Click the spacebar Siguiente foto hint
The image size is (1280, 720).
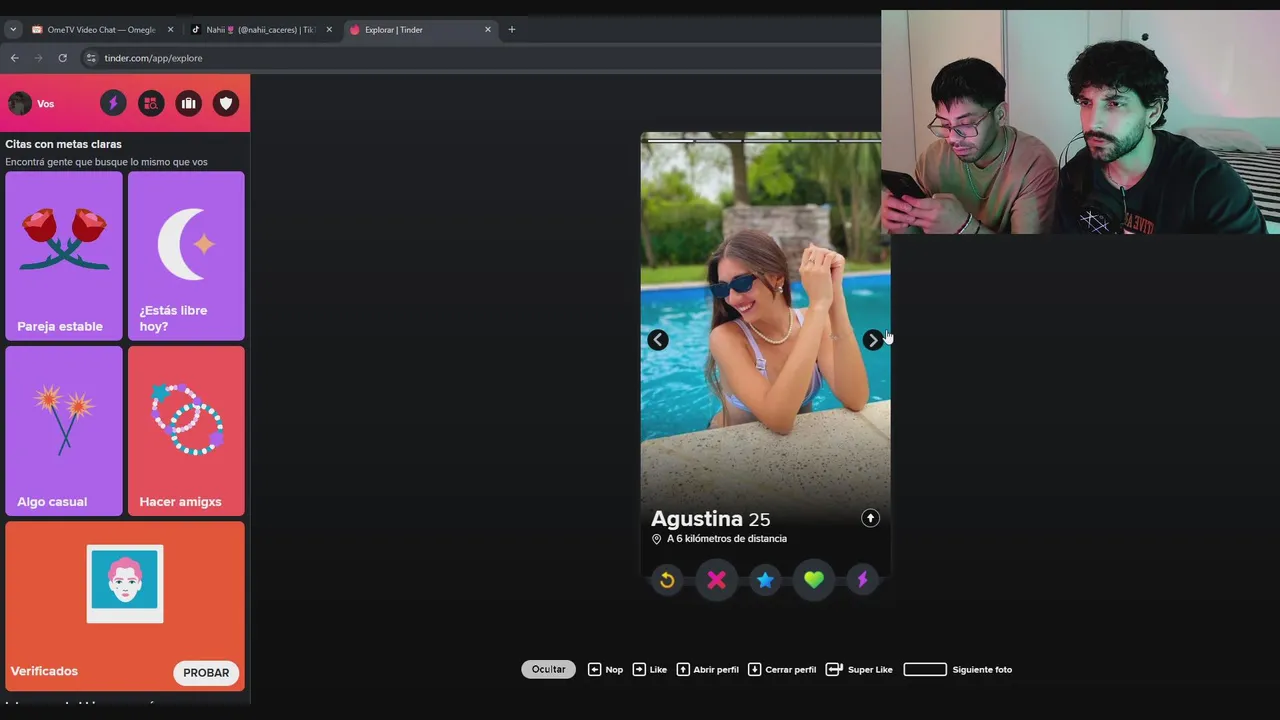tap(957, 670)
